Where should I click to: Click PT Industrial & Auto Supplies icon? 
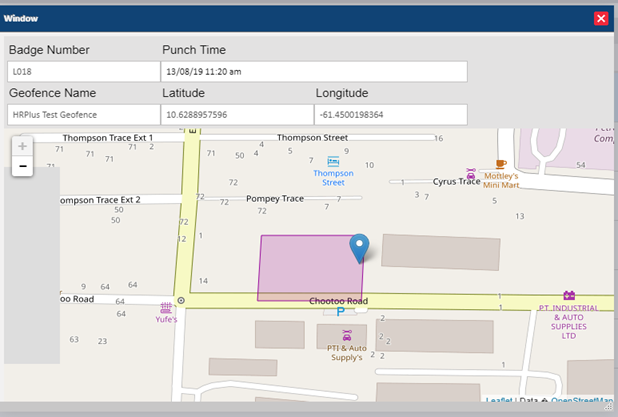point(569,295)
